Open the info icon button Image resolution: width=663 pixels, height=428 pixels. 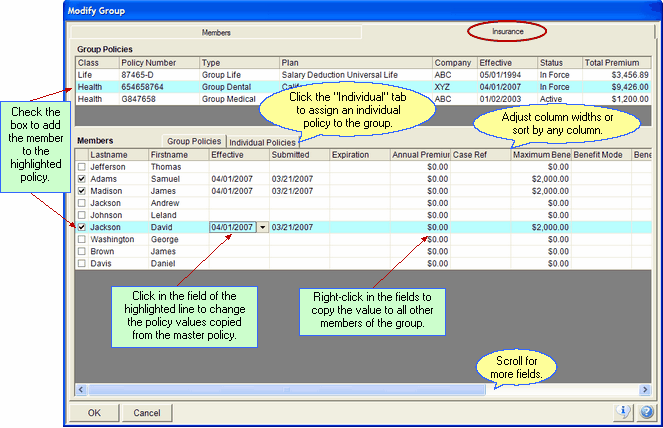(x=623, y=412)
